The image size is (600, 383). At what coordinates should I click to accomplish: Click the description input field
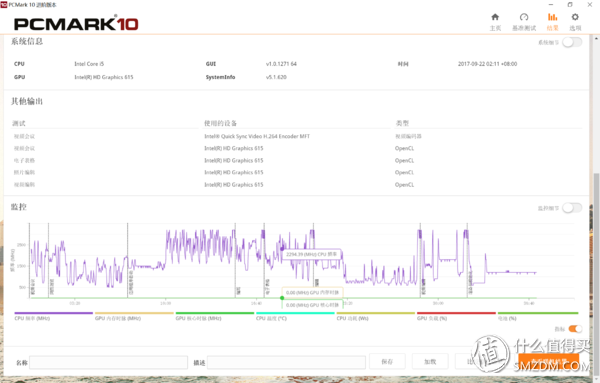point(286,362)
